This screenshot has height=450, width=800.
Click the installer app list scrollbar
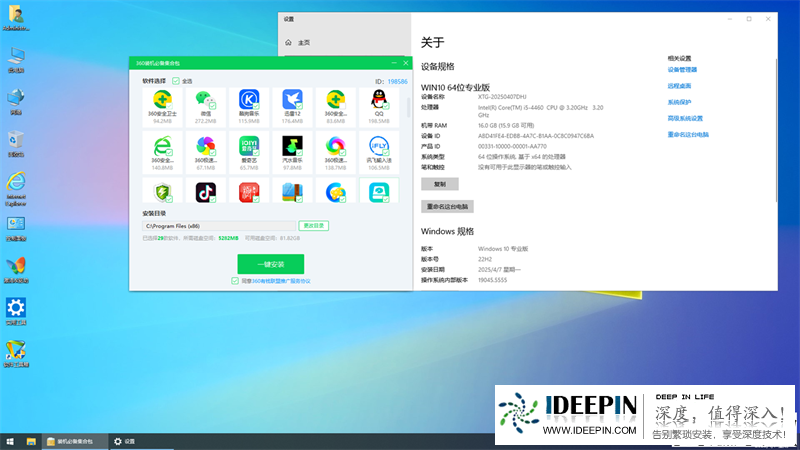pyautogui.click(x=408, y=108)
